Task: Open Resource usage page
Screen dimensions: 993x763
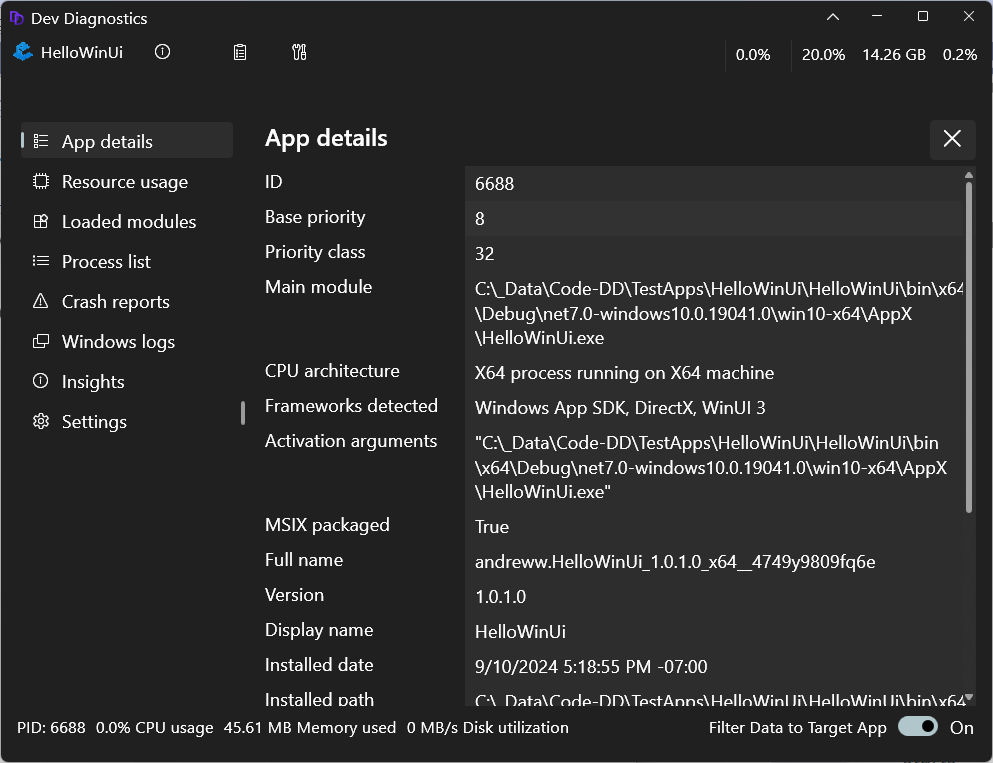Action: (127, 182)
